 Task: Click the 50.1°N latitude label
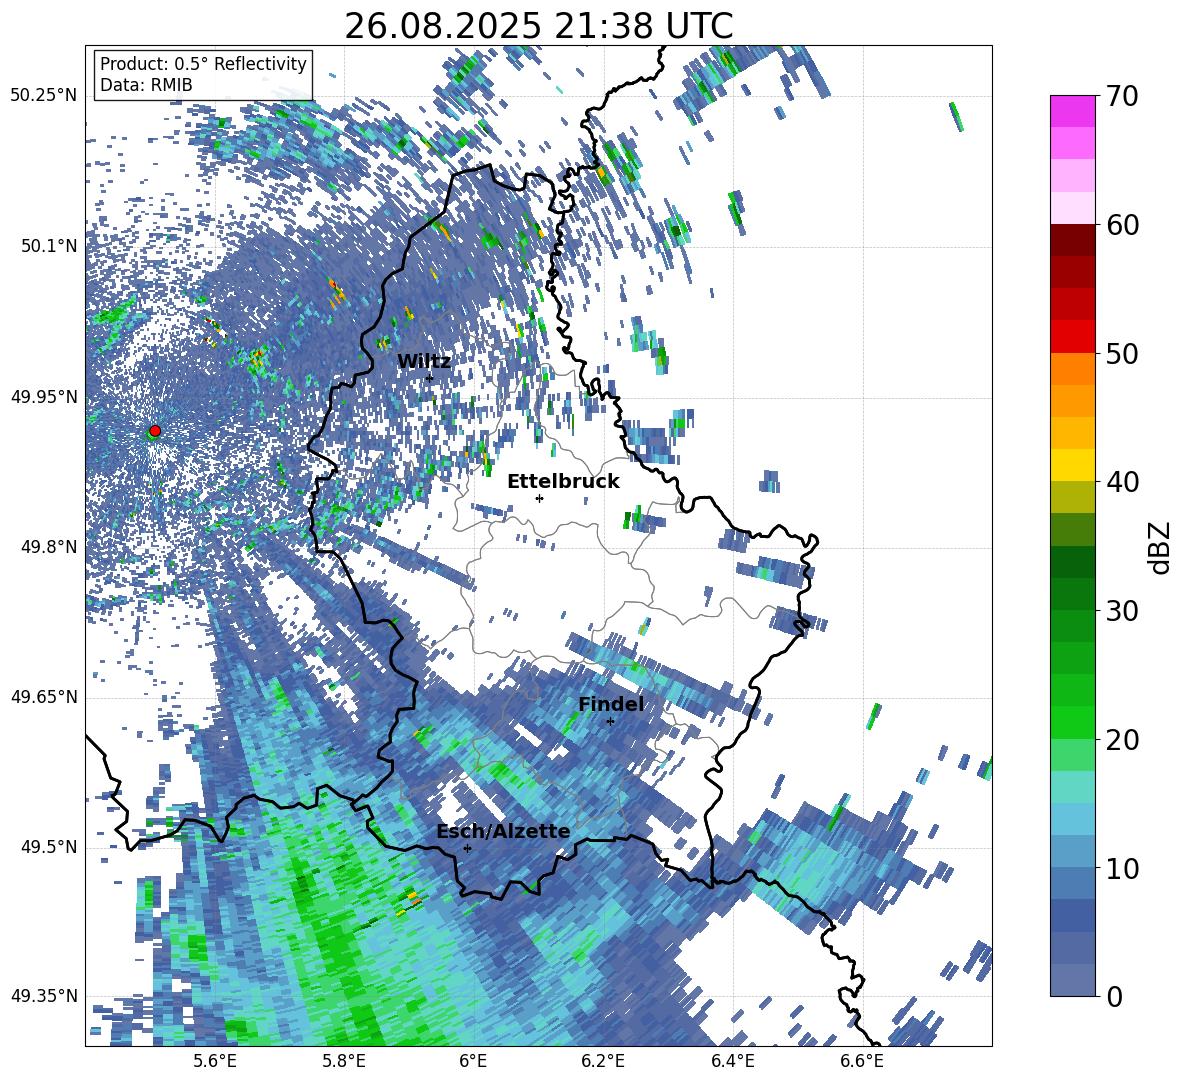pos(49,246)
